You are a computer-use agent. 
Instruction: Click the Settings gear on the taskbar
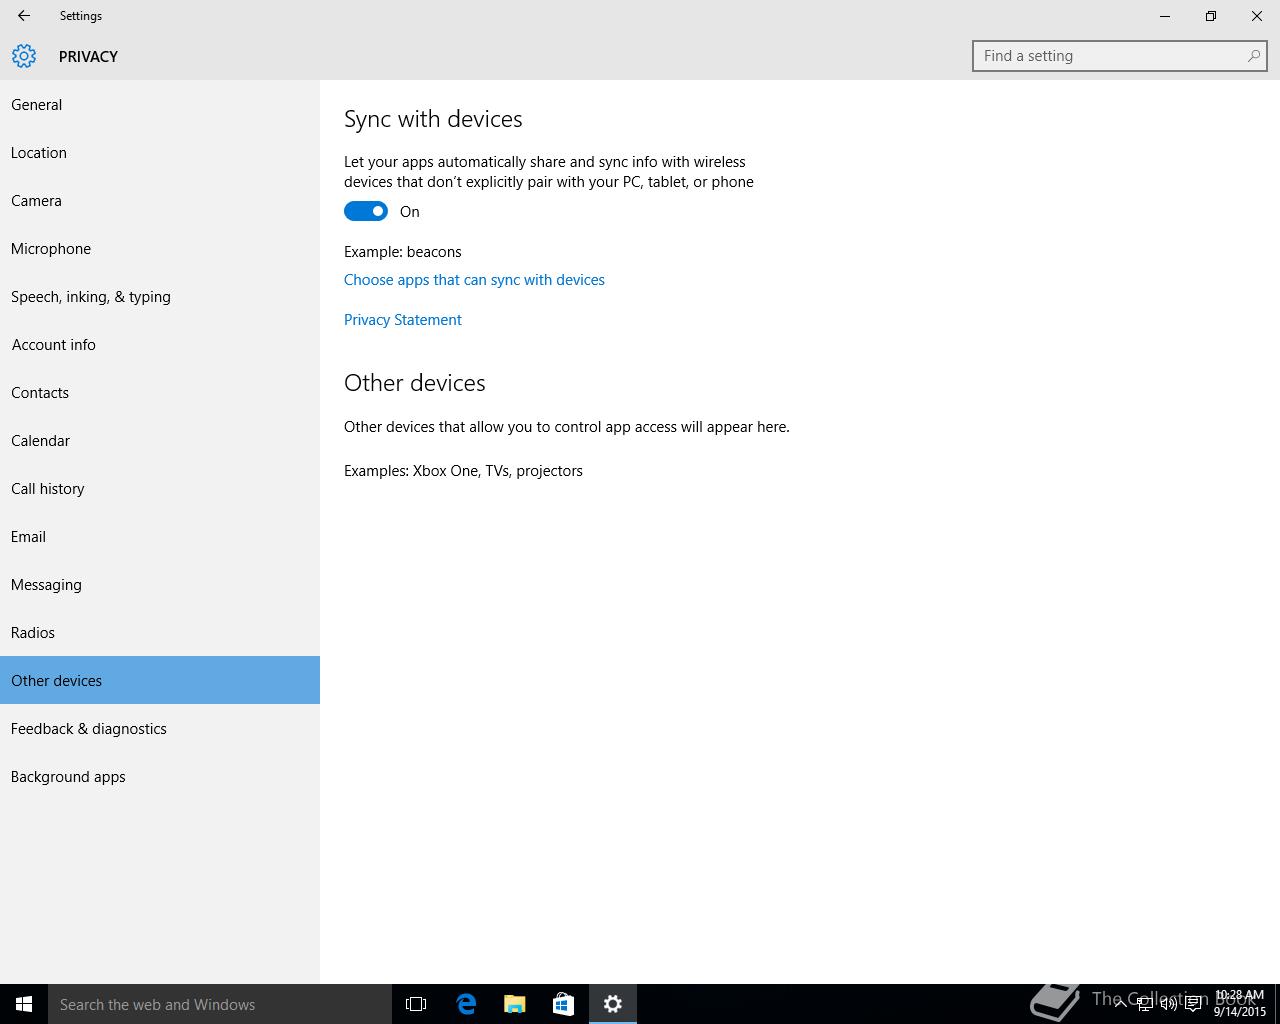pyautogui.click(x=612, y=1004)
